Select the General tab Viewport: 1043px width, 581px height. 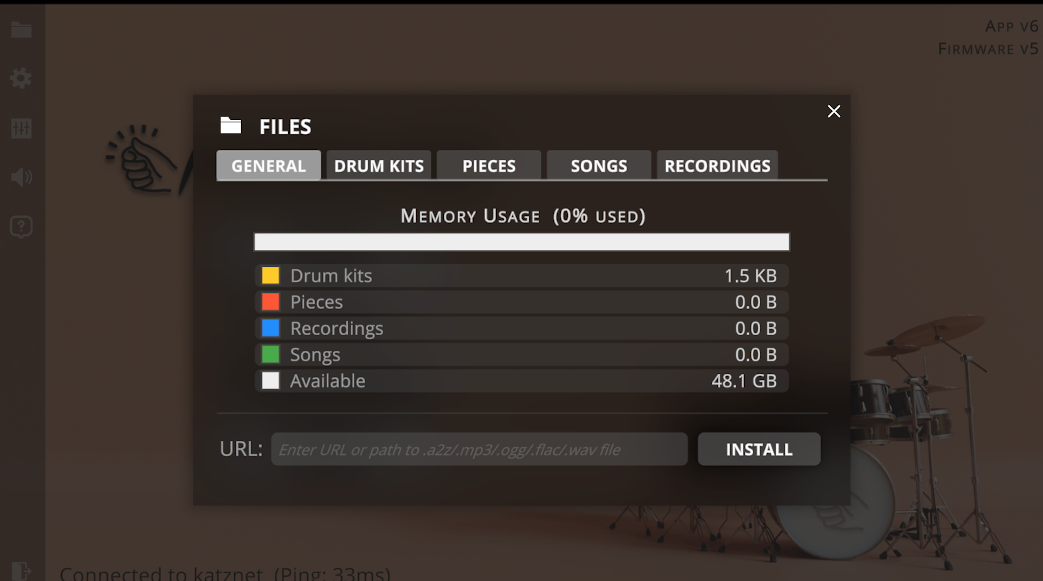[268, 165]
